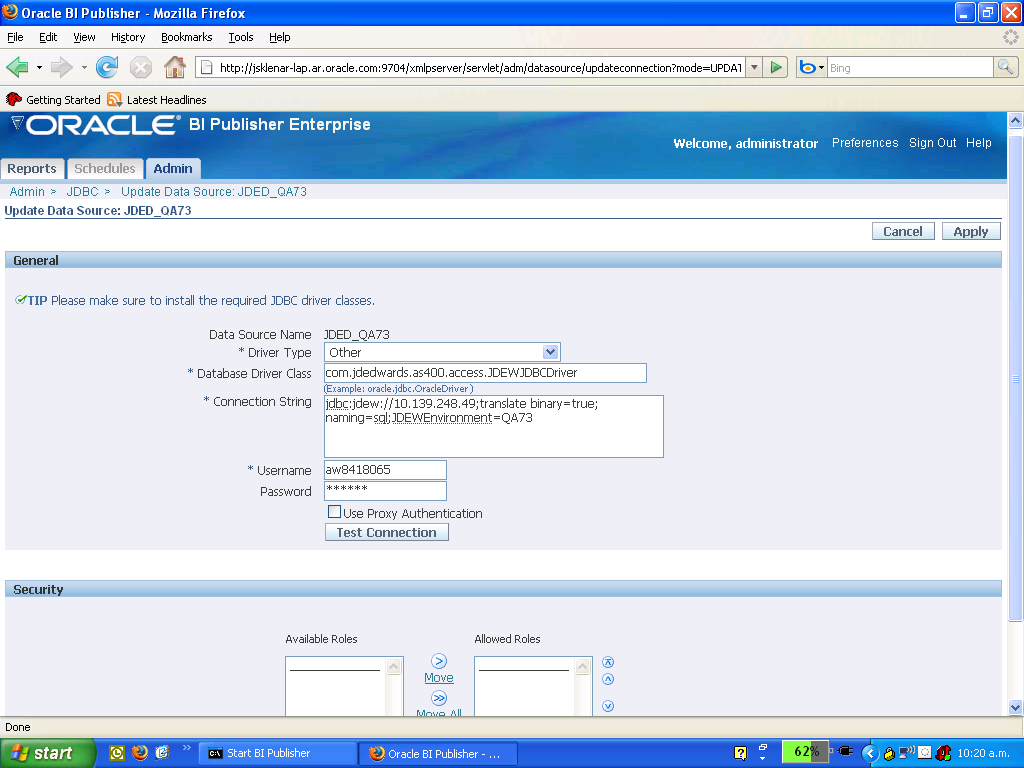Open the Edit menu

48,37
